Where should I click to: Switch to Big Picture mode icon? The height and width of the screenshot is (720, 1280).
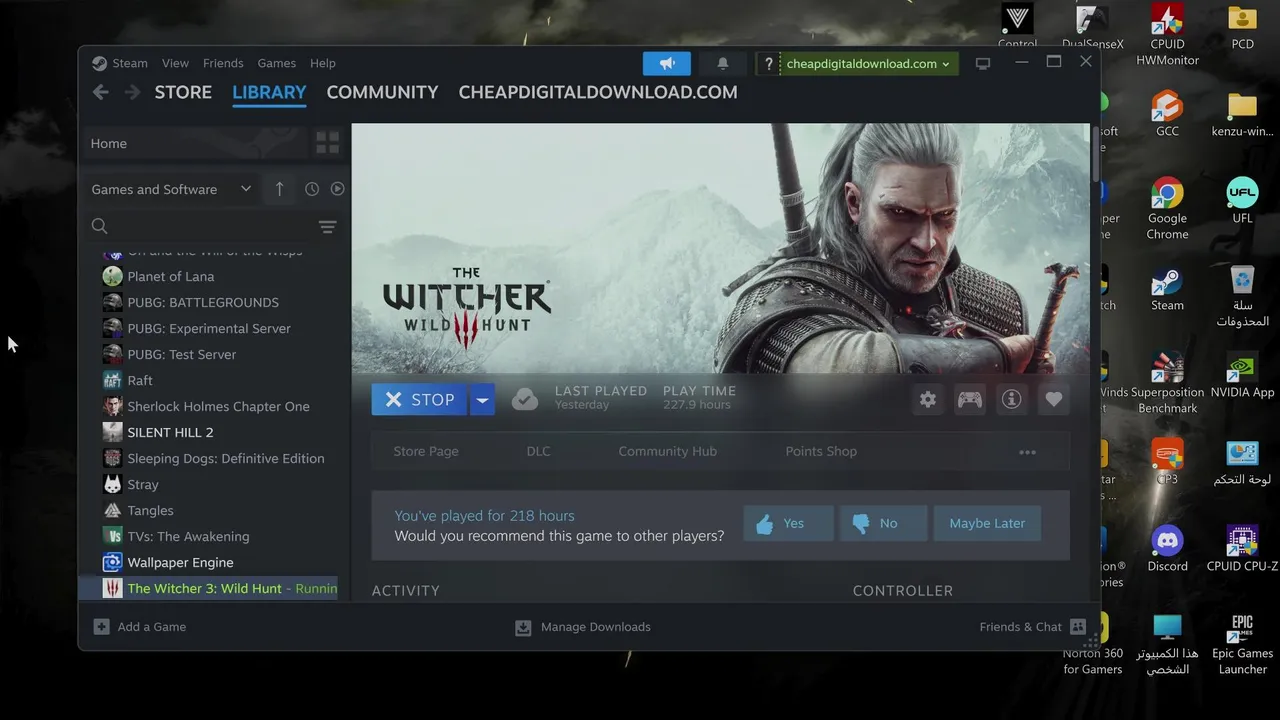(983, 63)
